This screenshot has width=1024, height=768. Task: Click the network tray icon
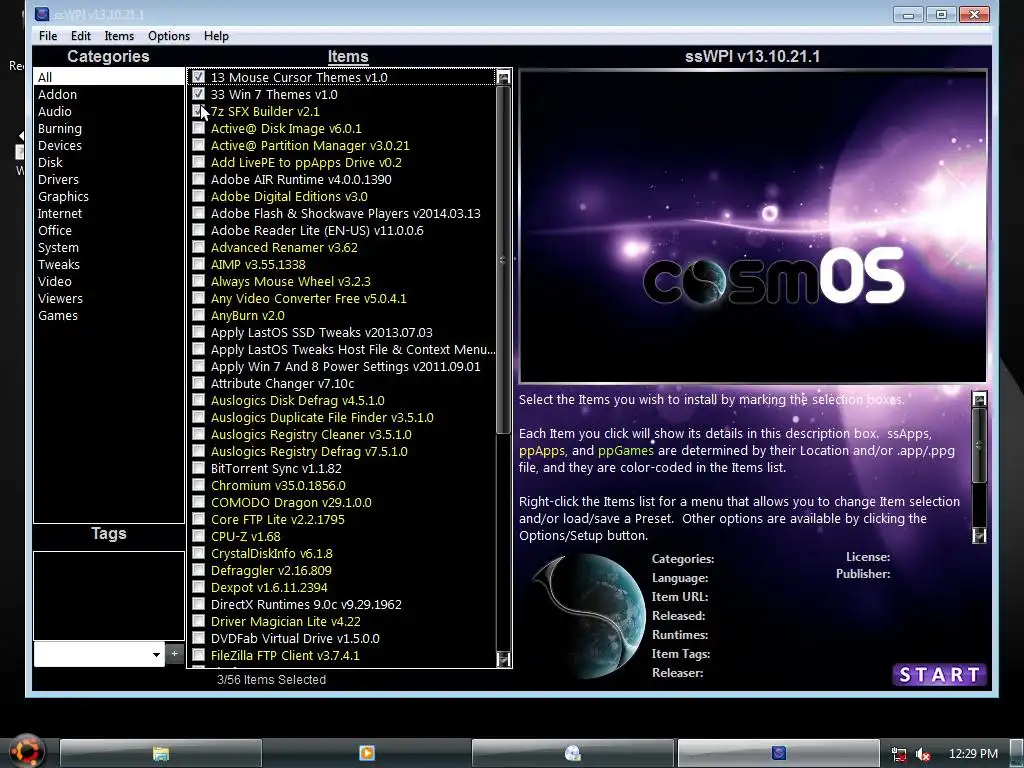pyautogui.click(x=899, y=754)
